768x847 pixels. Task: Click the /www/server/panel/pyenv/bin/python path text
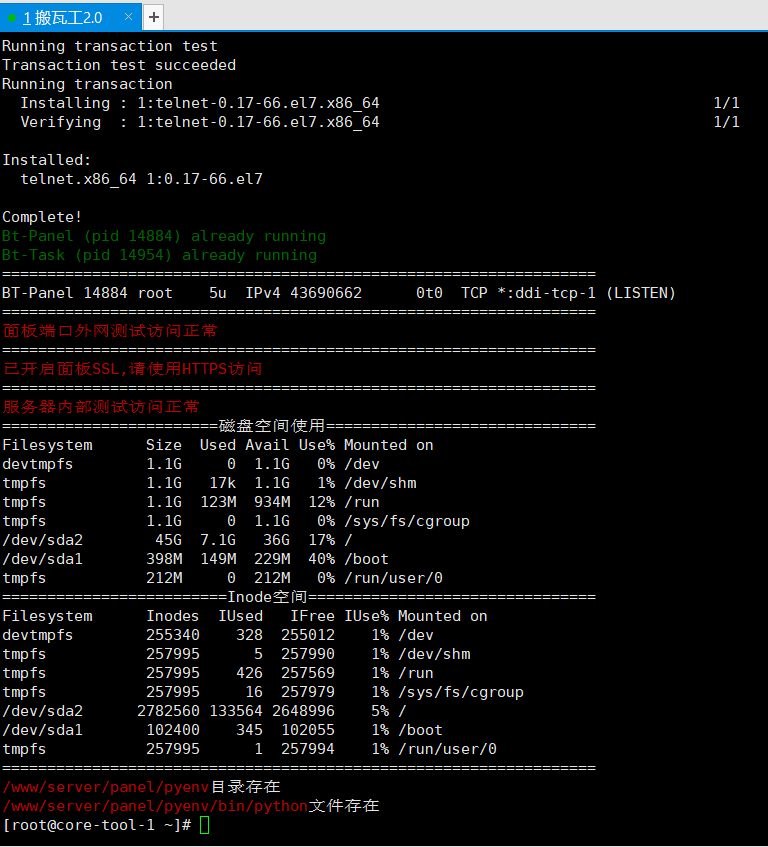click(x=155, y=806)
